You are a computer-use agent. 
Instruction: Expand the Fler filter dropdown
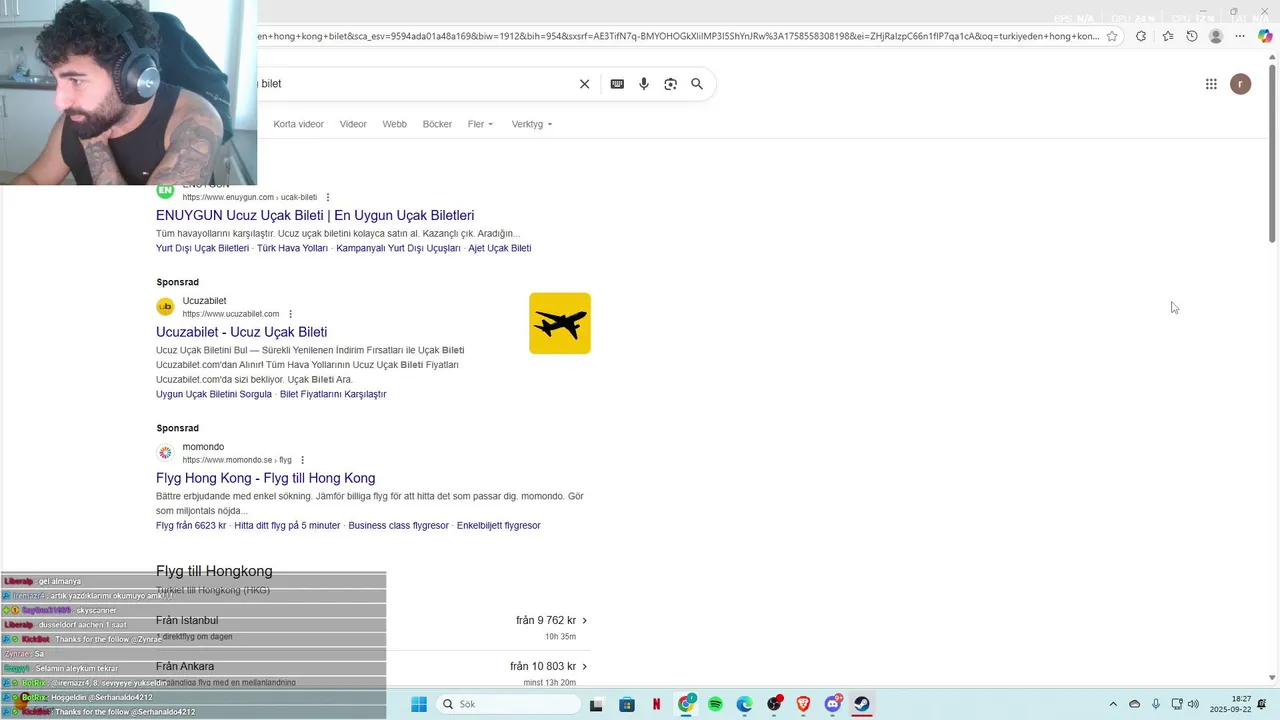[480, 124]
